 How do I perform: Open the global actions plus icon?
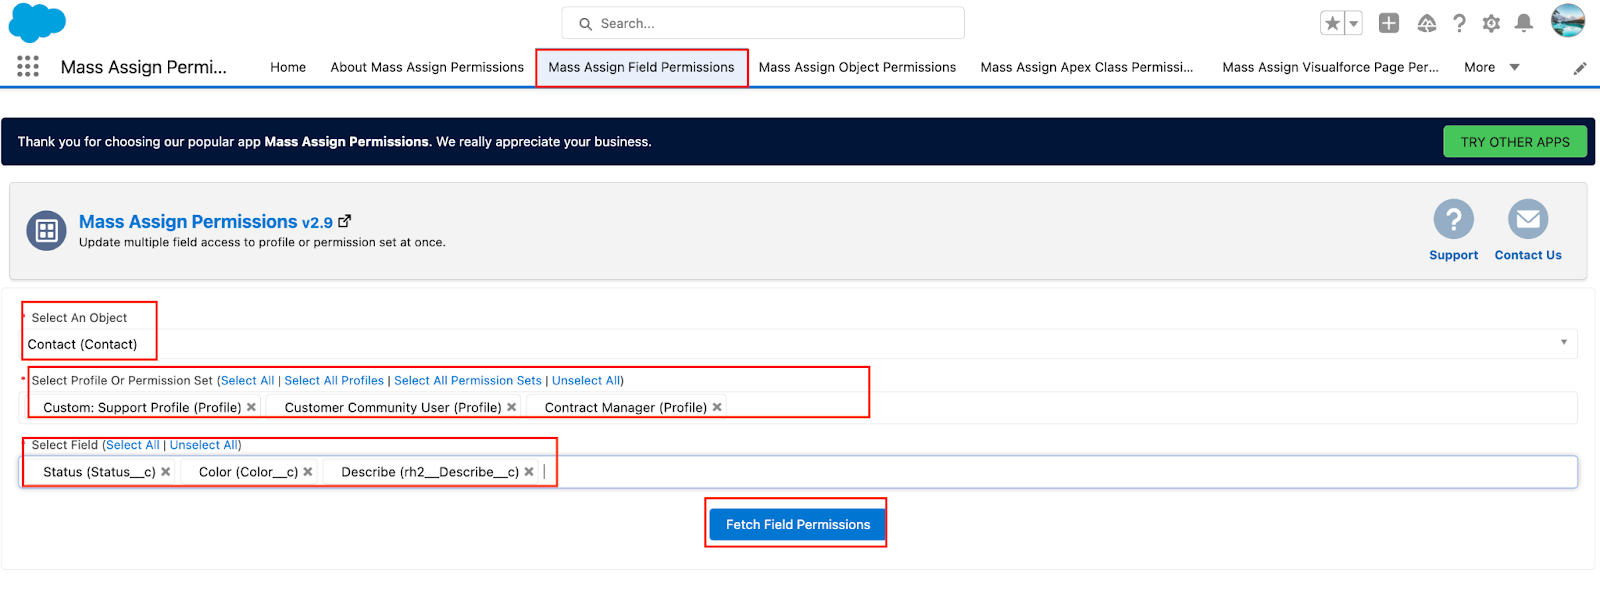1389,23
